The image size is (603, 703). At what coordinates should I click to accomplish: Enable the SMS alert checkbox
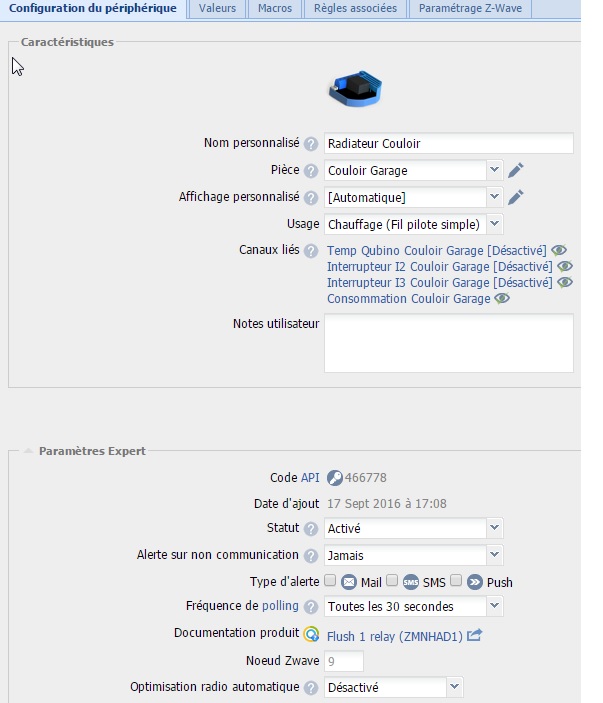(x=392, y=580)
